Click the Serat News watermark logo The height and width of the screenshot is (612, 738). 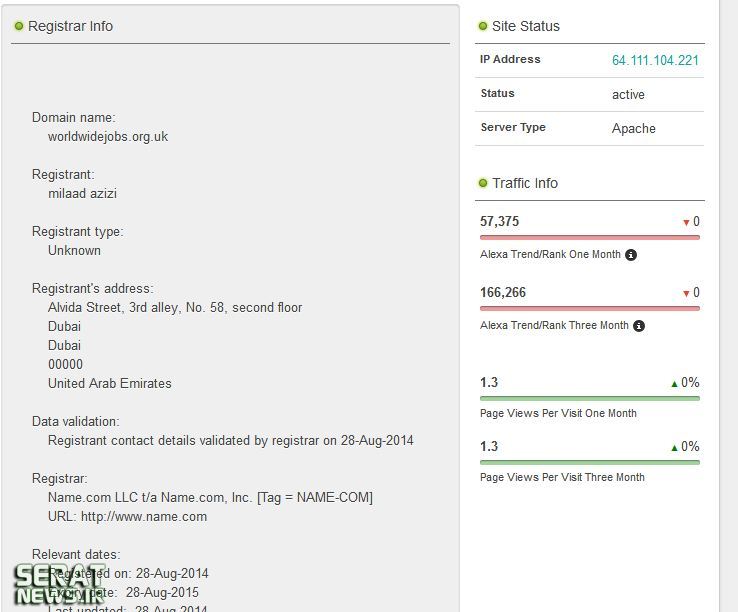[60, 585]
